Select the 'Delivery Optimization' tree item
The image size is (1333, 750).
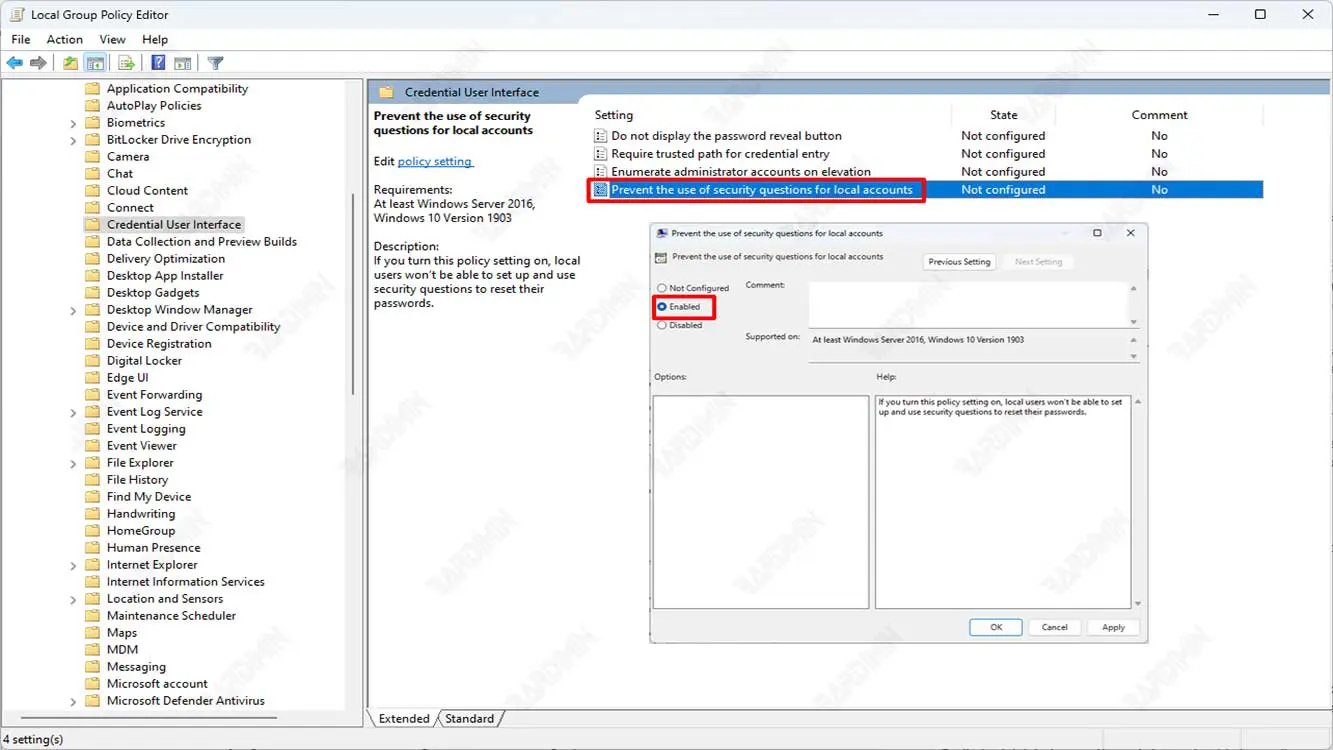166,259
